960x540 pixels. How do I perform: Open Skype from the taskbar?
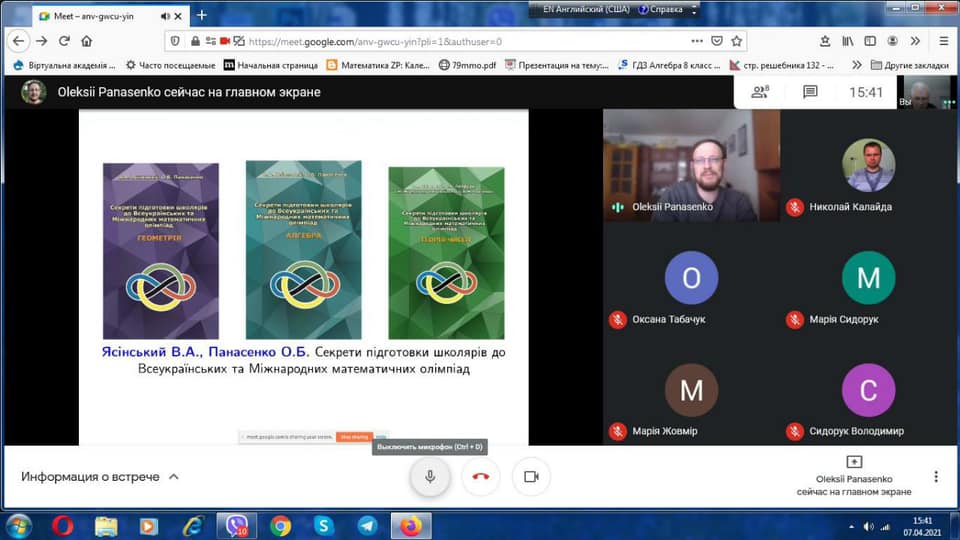(x=324, y=526)
